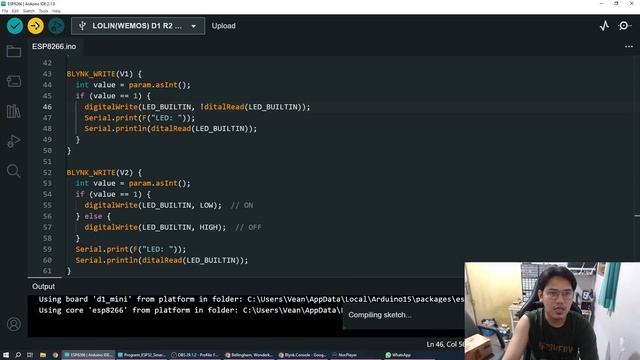Image resolution: width=640 pixels, height=360 pixels.
Task: Open Task View in the taskbar
Action: [30, 355]
